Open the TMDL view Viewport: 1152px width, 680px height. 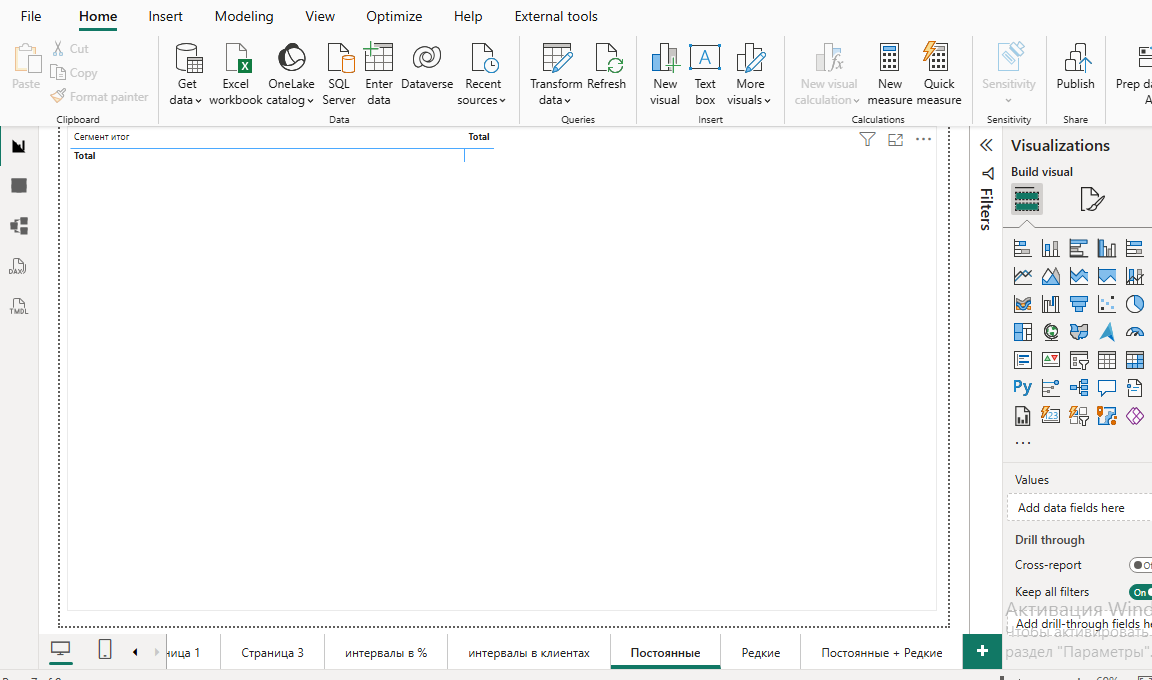[x=18, y=307]
